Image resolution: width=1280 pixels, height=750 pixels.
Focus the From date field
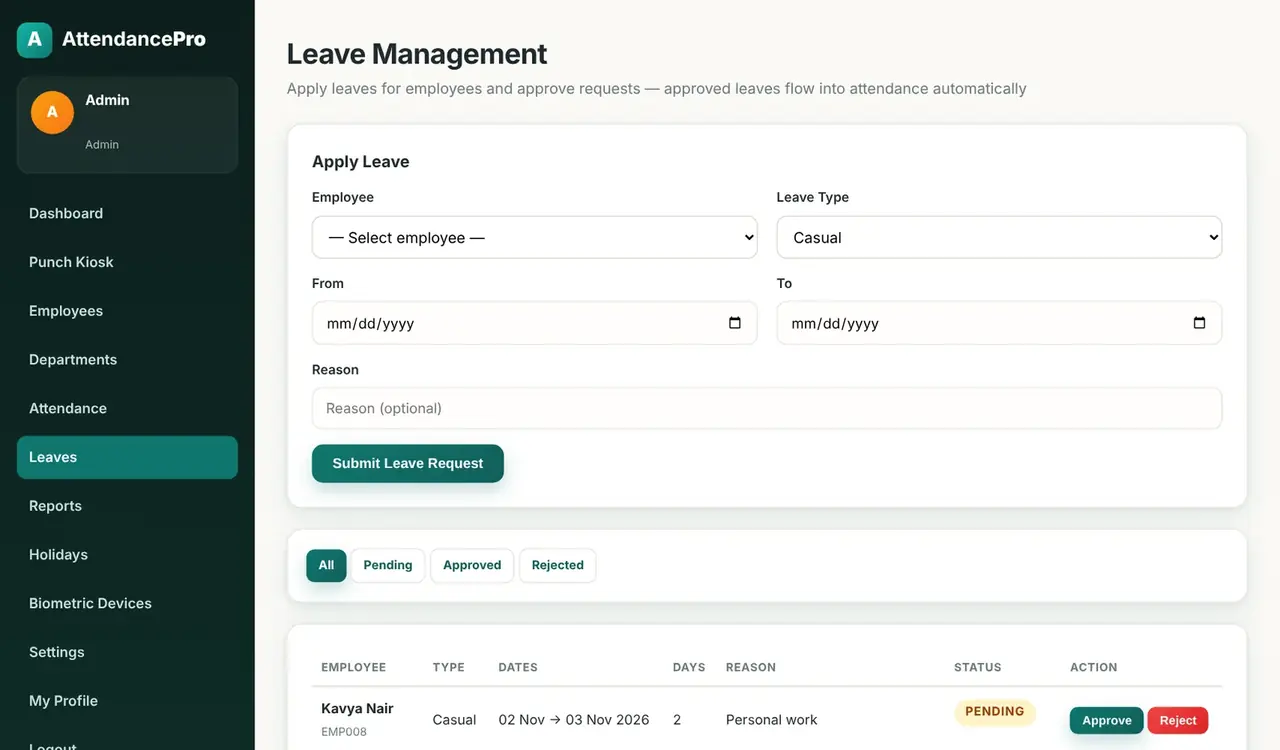pos(535,323)
